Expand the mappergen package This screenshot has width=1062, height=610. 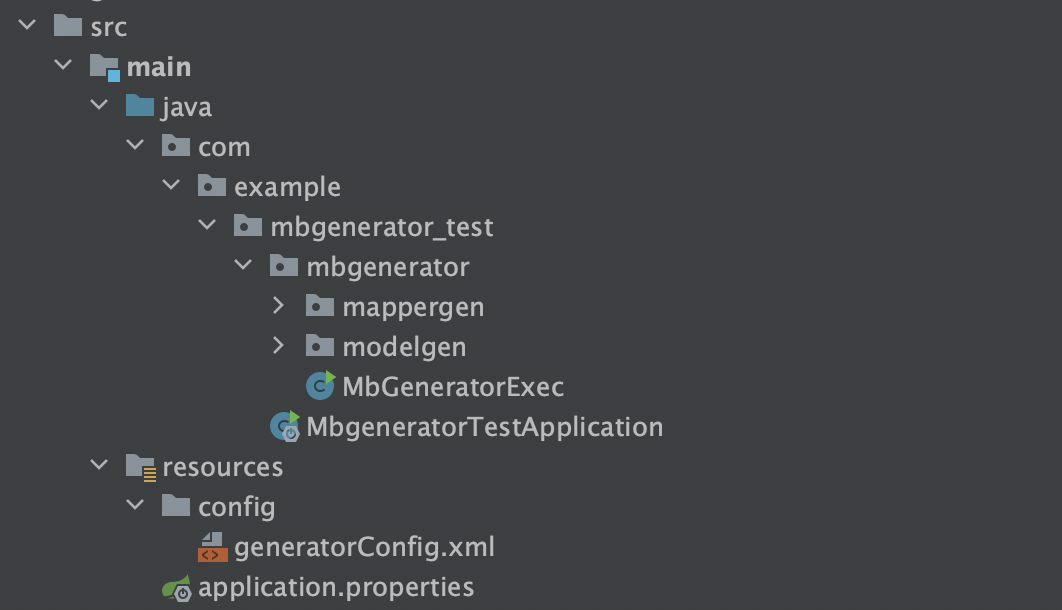[279, 306]
